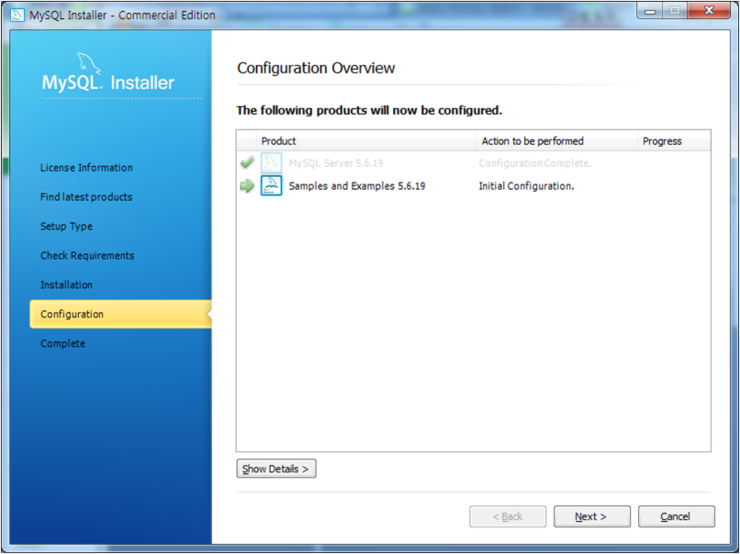Screen dimensions: 740x554
Task: Select the License Information step
Action: pos(86,168)
